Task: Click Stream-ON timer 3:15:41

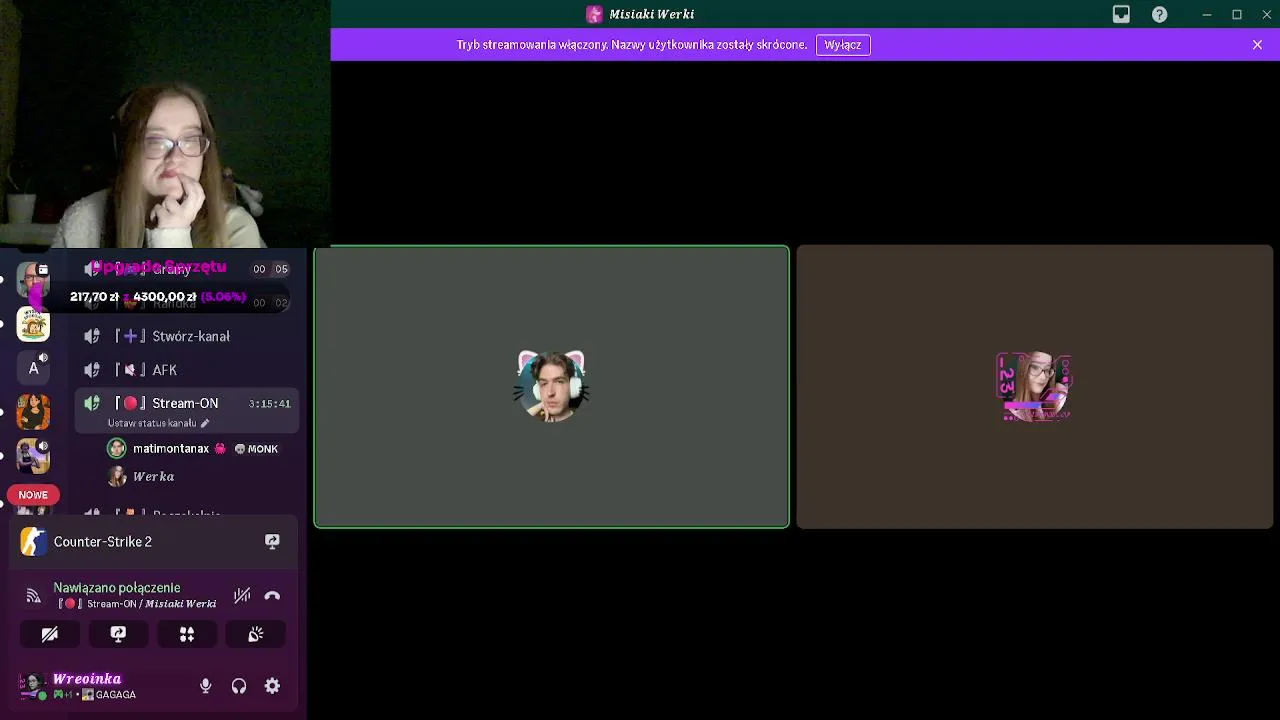Action: coord(270,404)
